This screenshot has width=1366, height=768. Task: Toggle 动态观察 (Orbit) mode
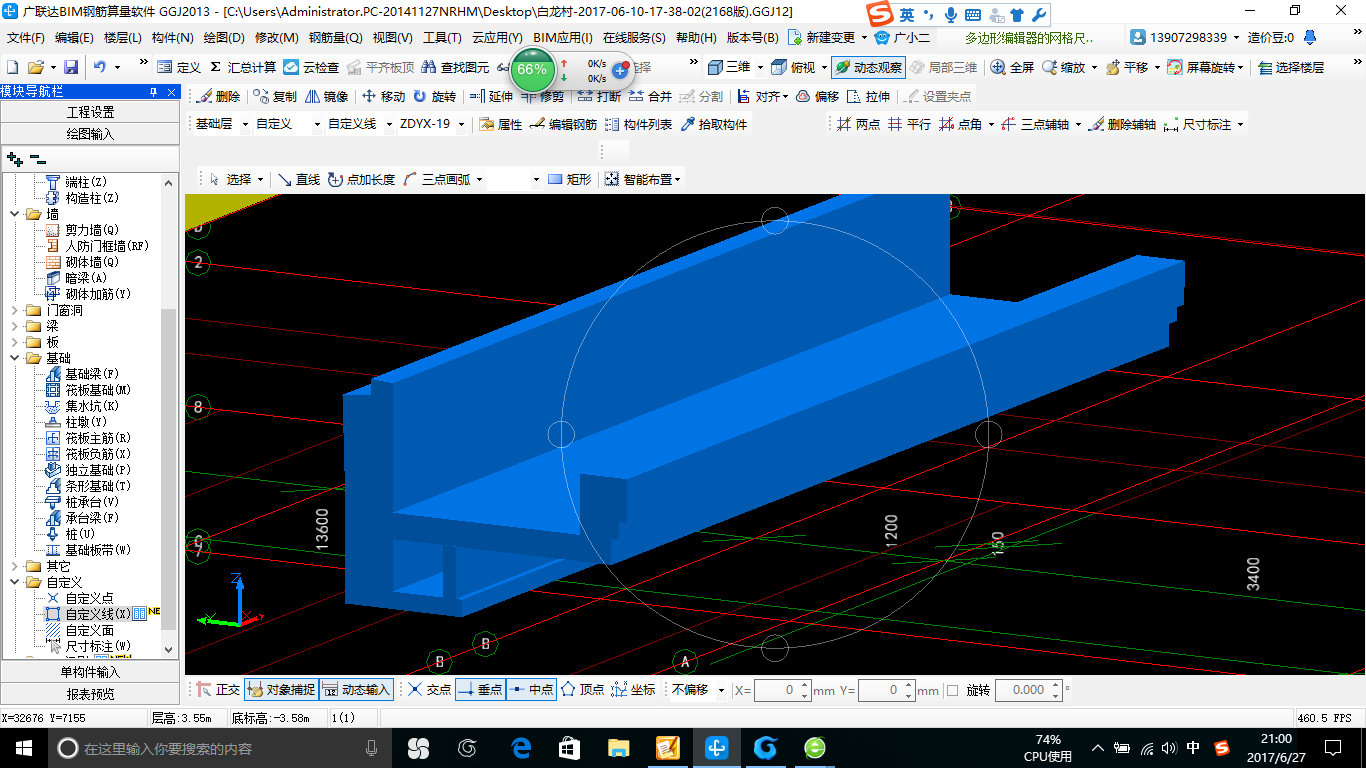(868, 67)
